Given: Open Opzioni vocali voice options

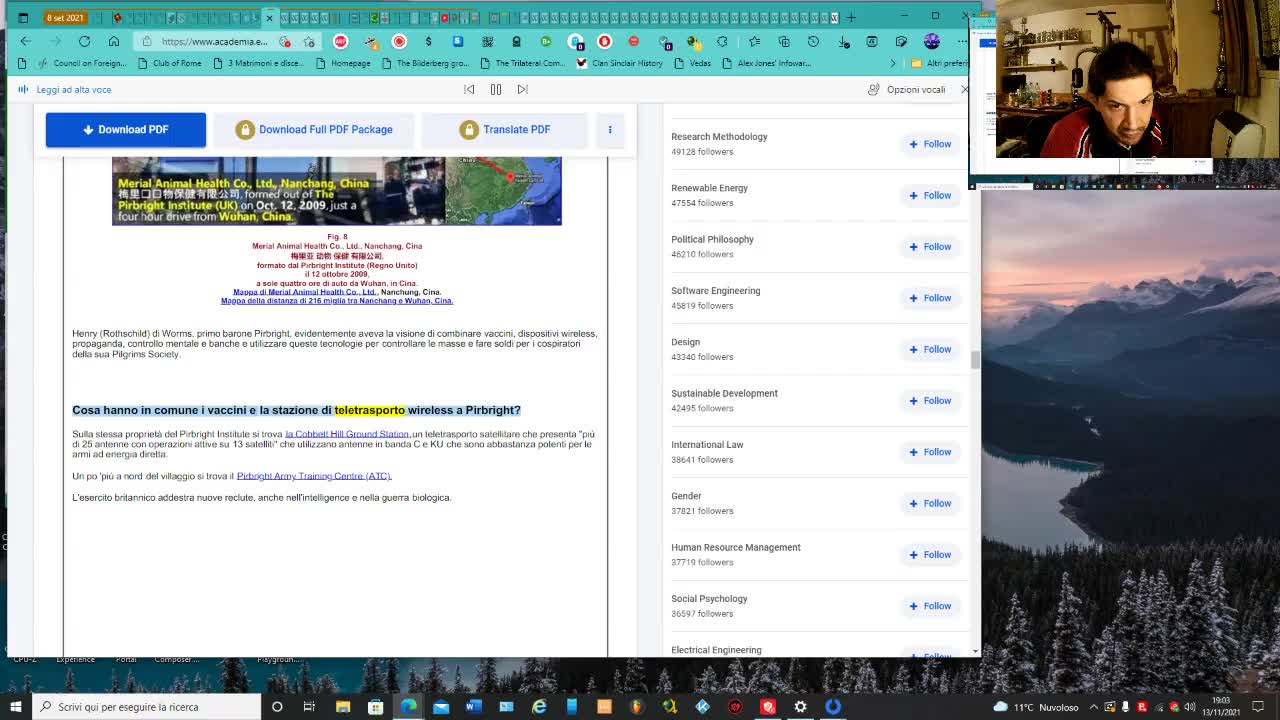Looking at the screenshot, I should tap(906, 89).
